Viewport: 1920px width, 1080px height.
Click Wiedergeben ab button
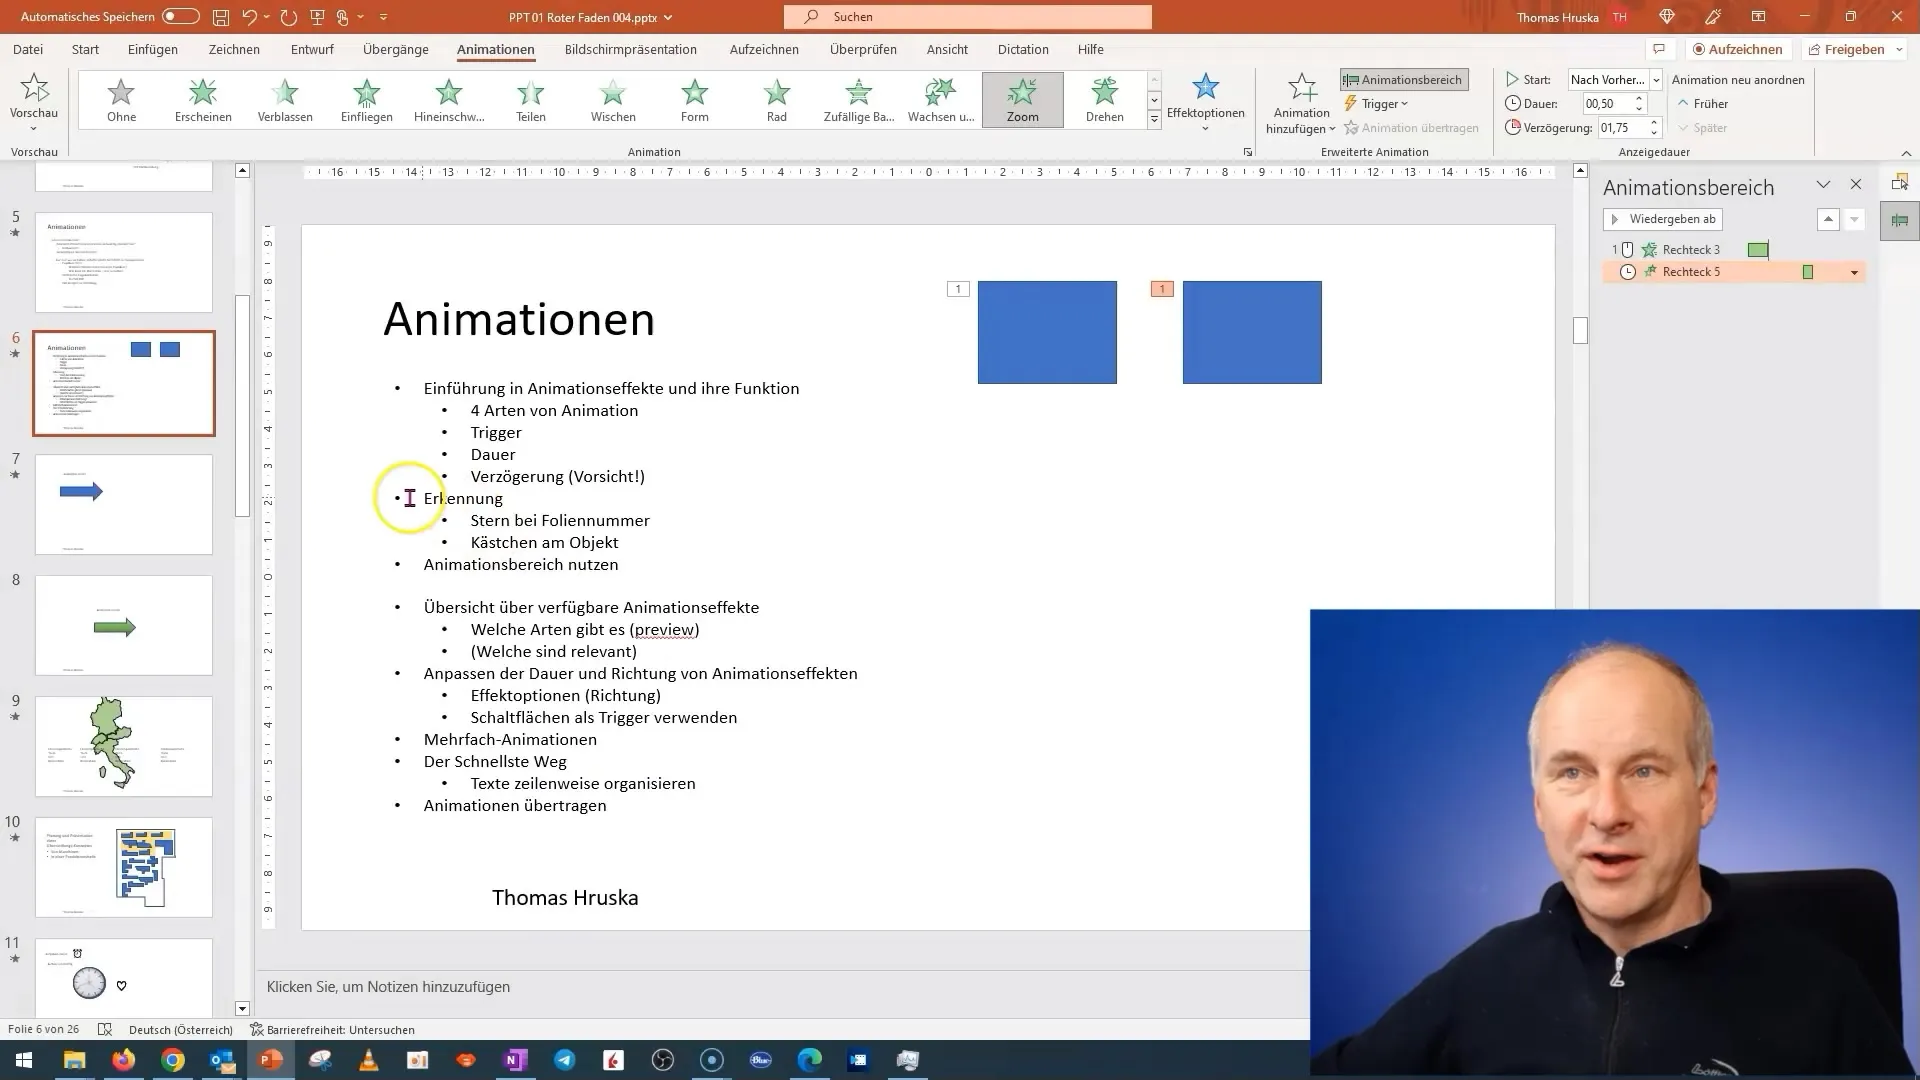pos(1662,219)
